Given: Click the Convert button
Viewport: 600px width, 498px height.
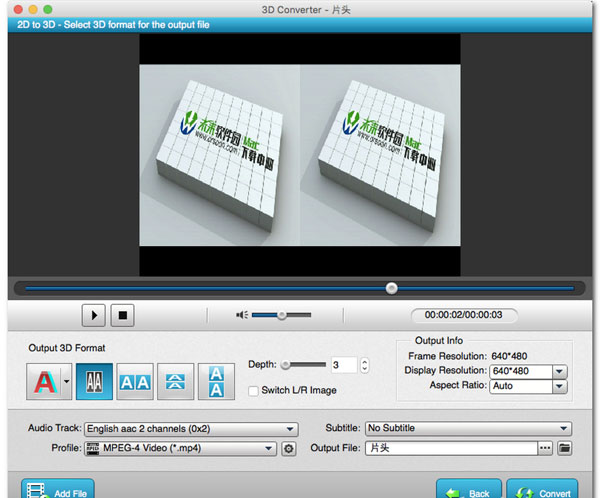Looking at the screenshot, I should [x=542, y=489].
